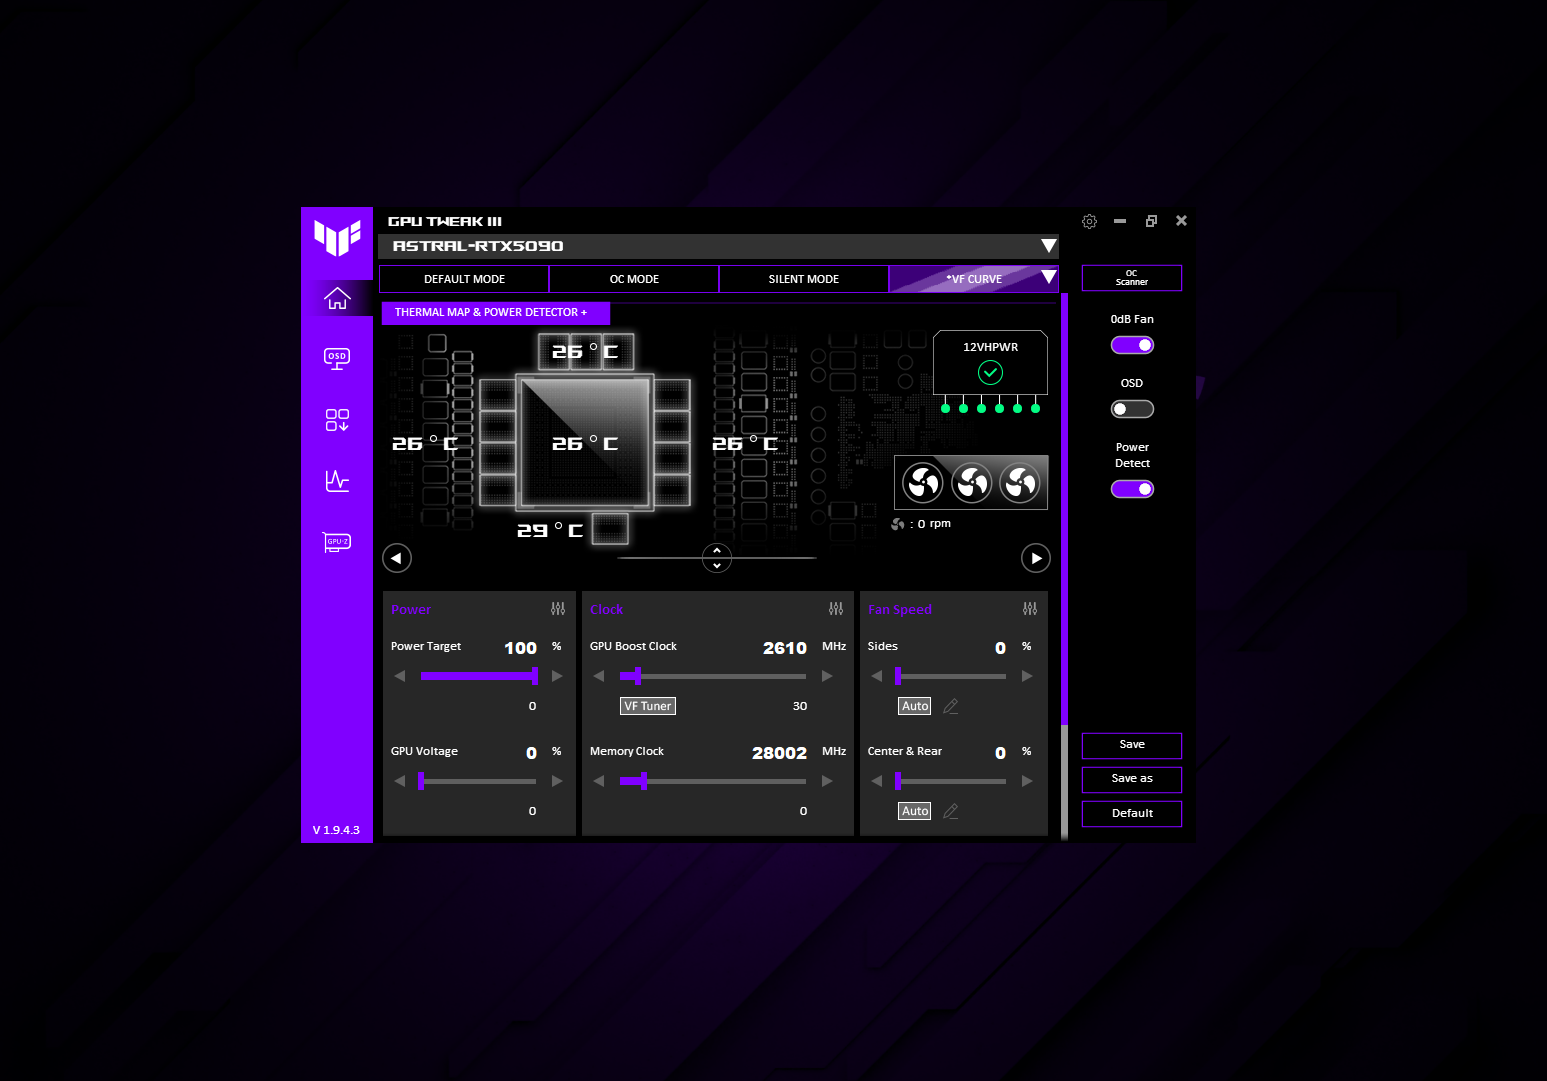This screenshot has width=1547, height=1081.
Task: Decrease GPU Voltage with the left arrow
Action: click(400, 781)
